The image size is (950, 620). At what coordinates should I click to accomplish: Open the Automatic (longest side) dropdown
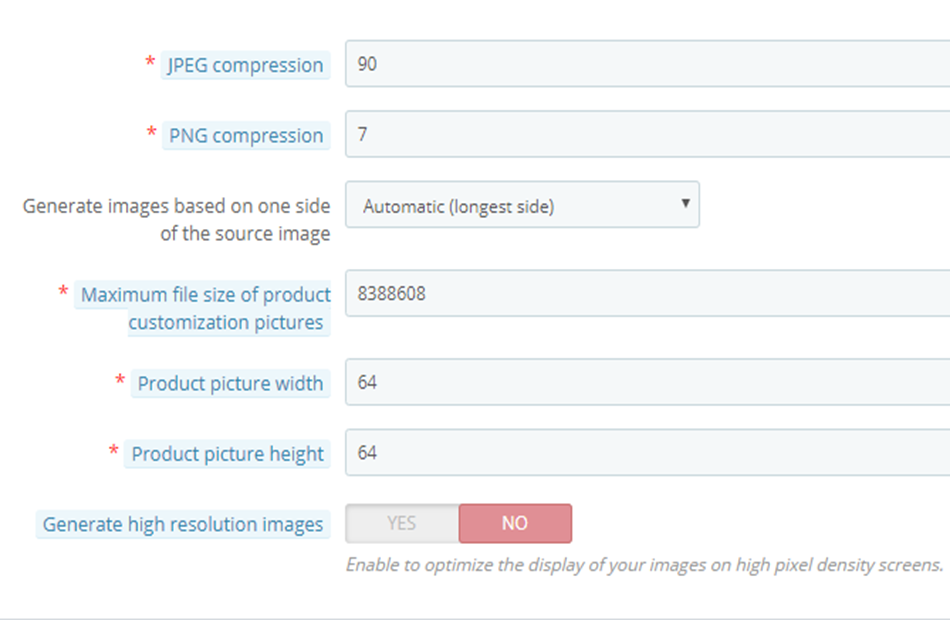pyautogui.click(x=522, y=205)
